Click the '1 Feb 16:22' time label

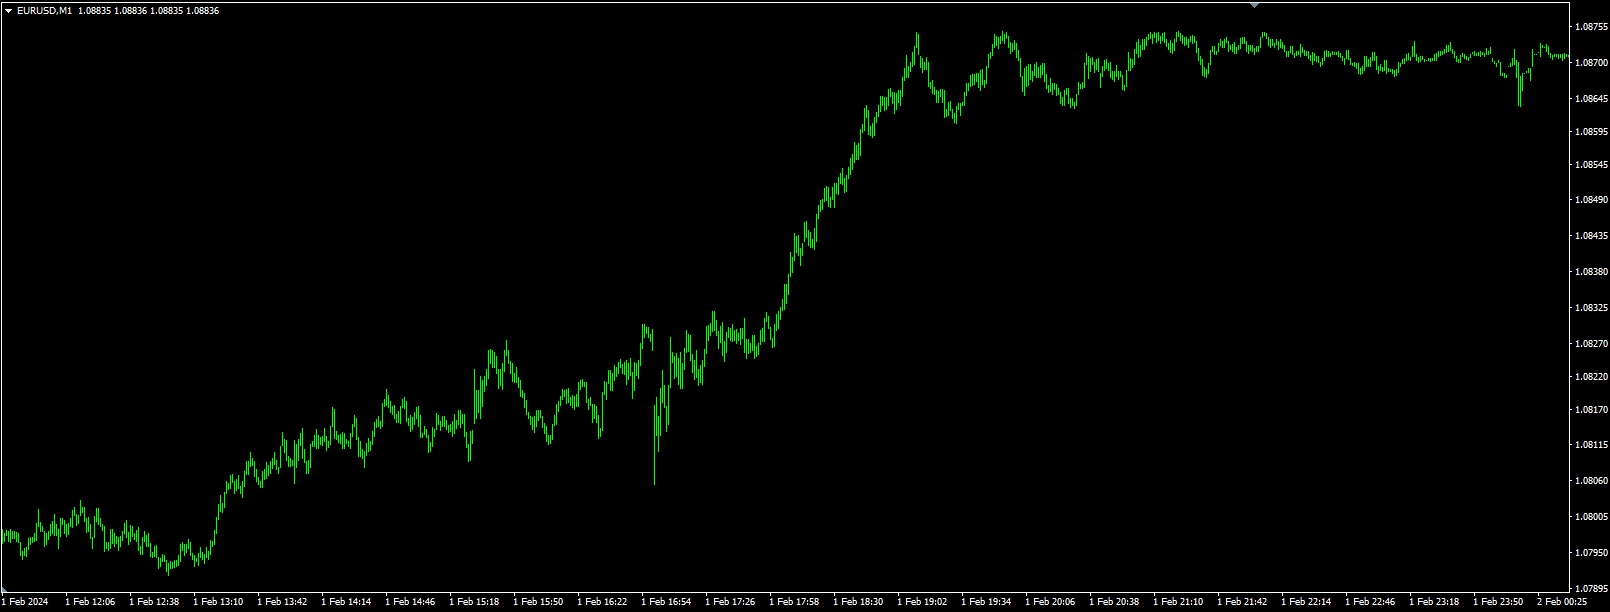[x=602, y=603]
